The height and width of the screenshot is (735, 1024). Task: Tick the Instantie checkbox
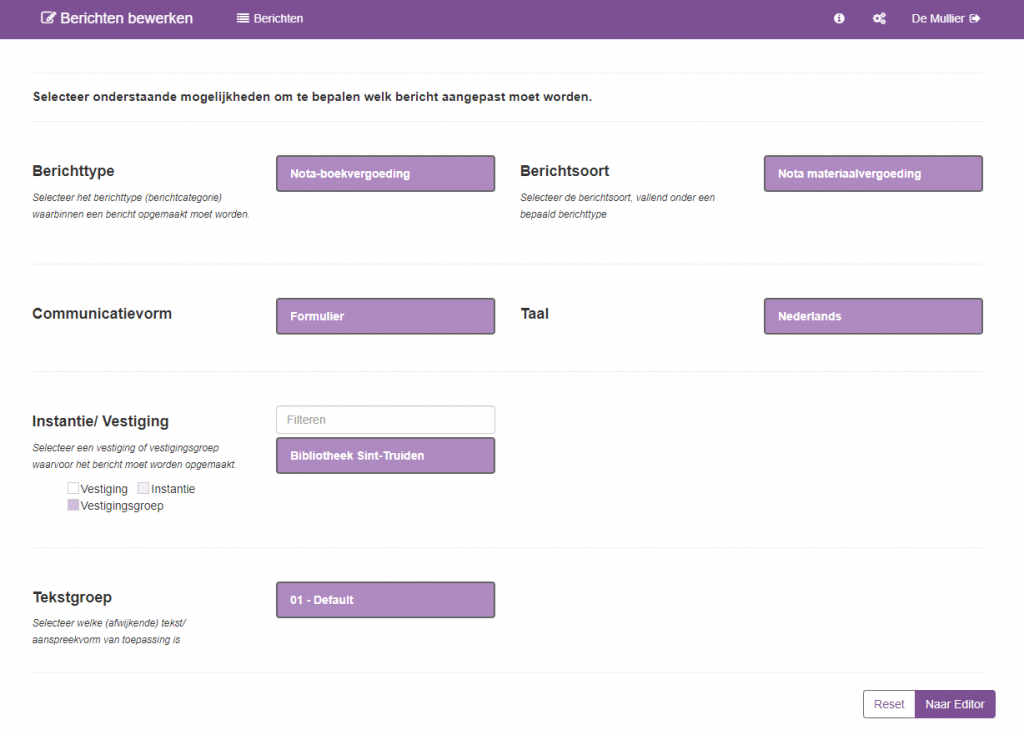point(143,489)
